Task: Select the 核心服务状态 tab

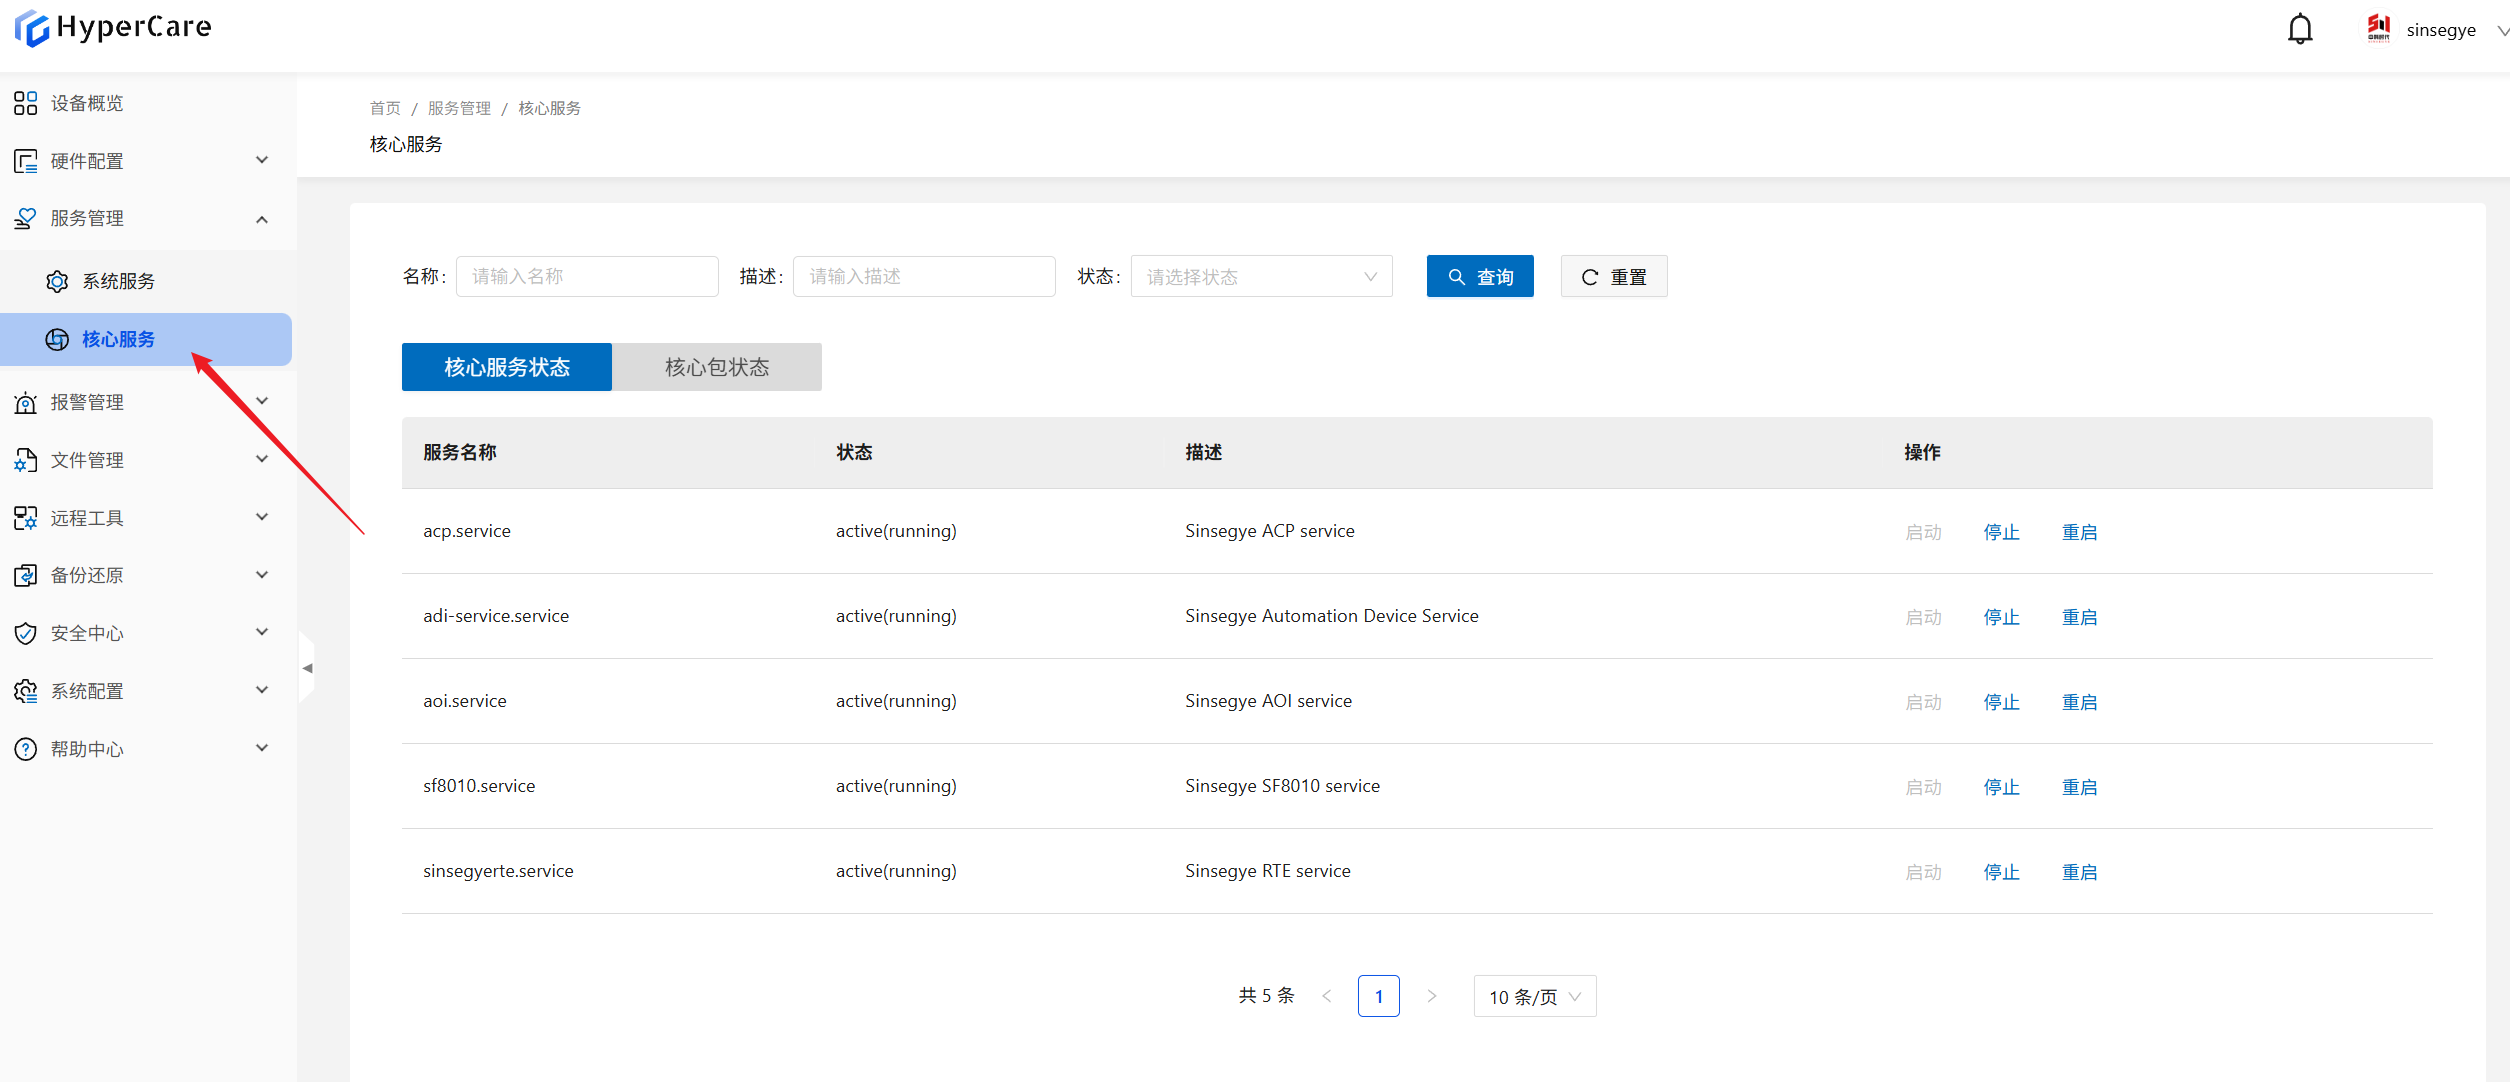Action: [507, 367]
